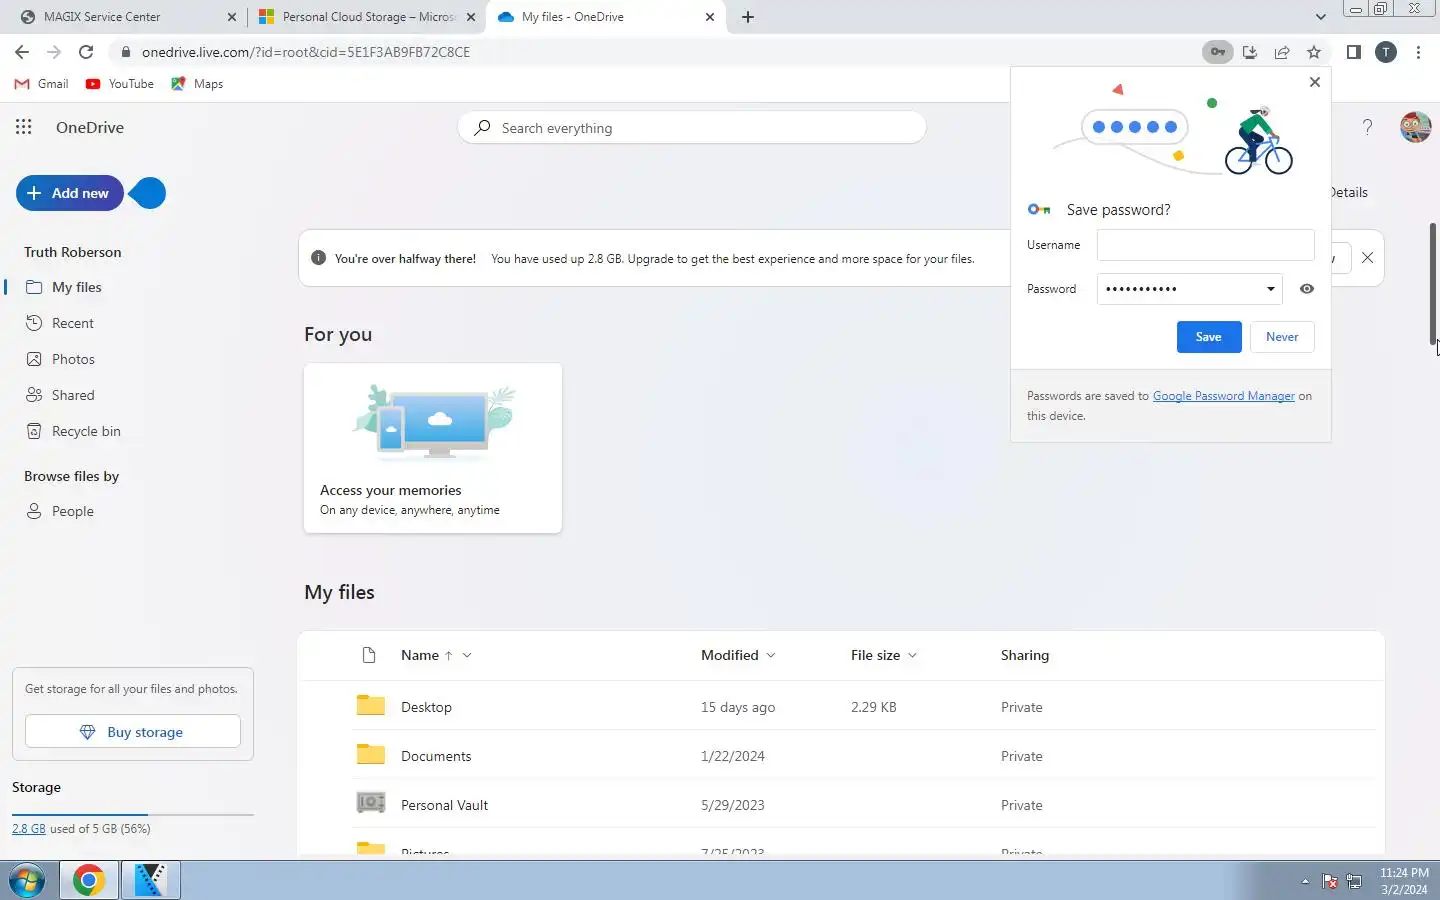The image size is (1440, 900).
Task: Open the browser side panel icon
Action: 1354,52
